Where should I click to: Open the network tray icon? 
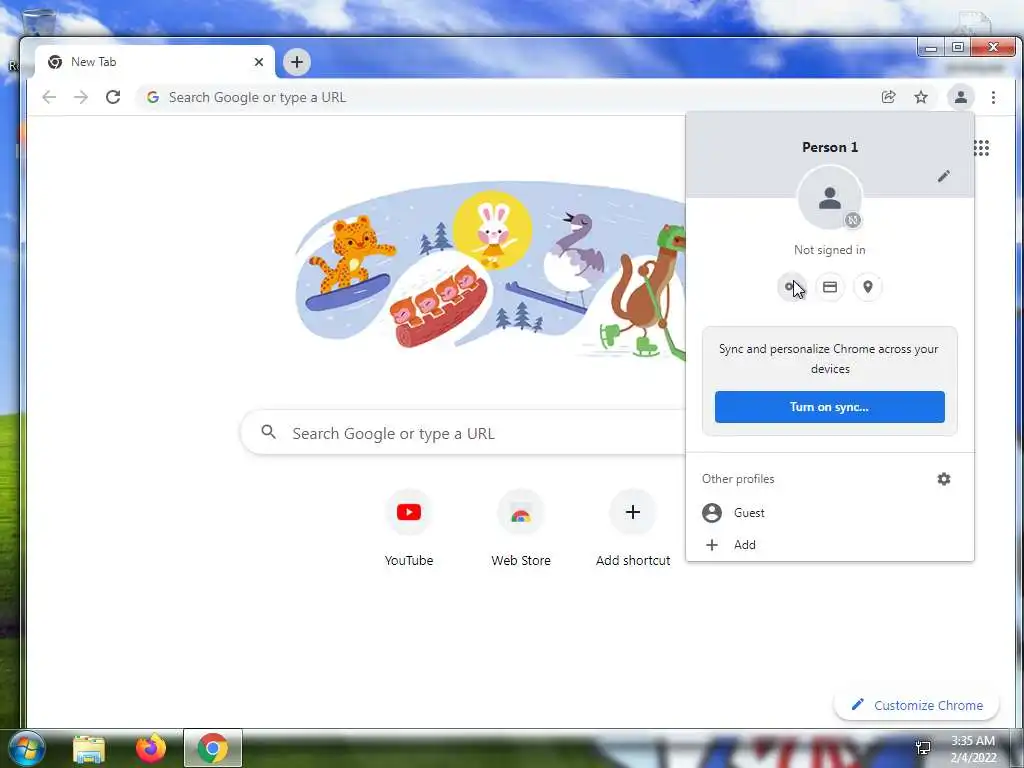coord(923,748)
